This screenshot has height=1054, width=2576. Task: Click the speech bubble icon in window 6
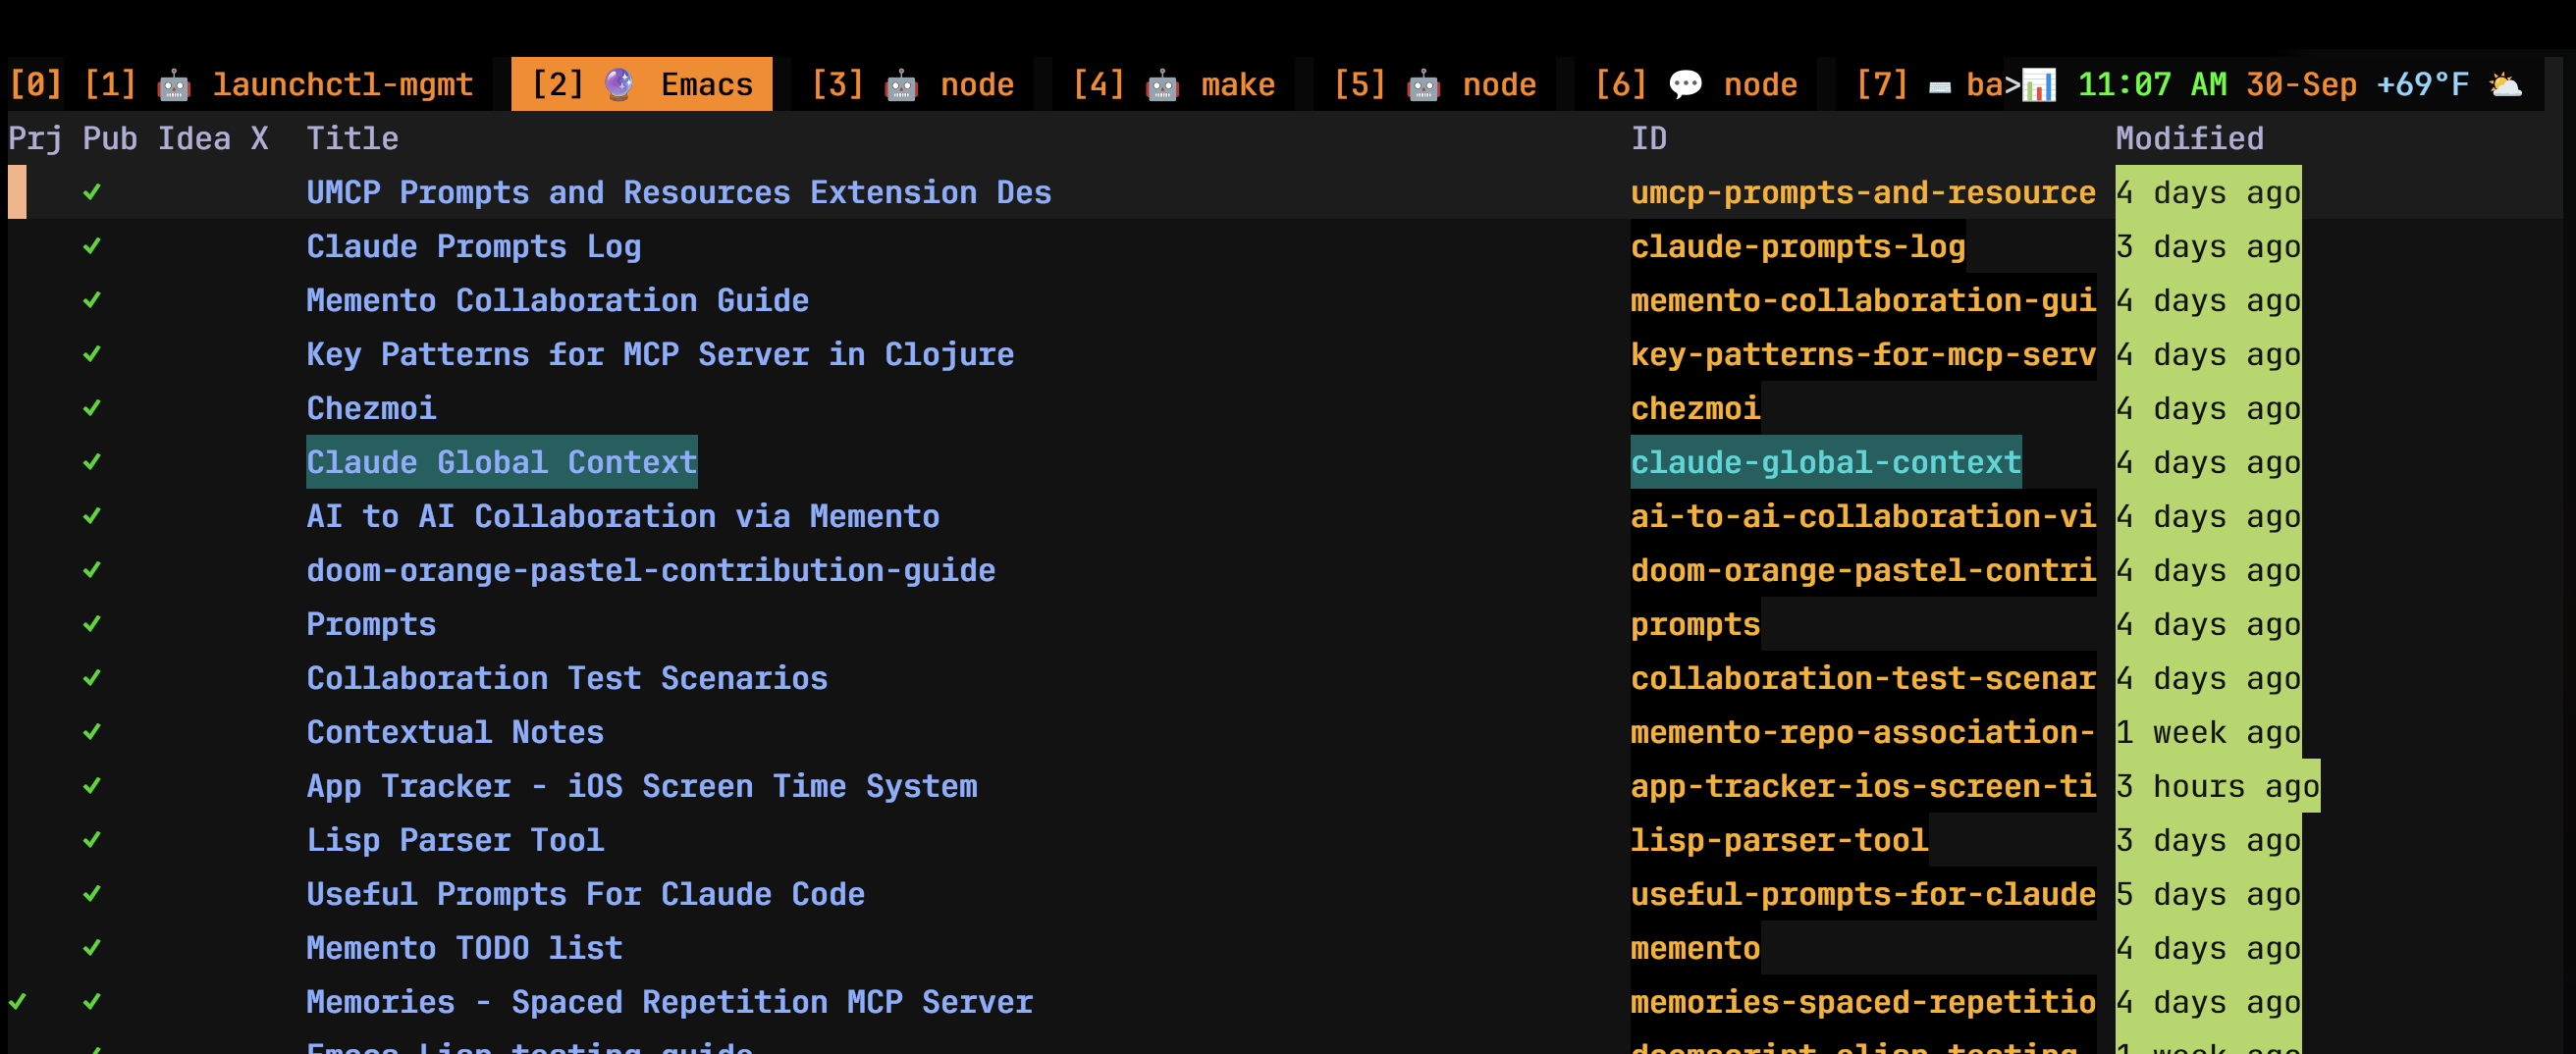click(x=1685, y=85)
